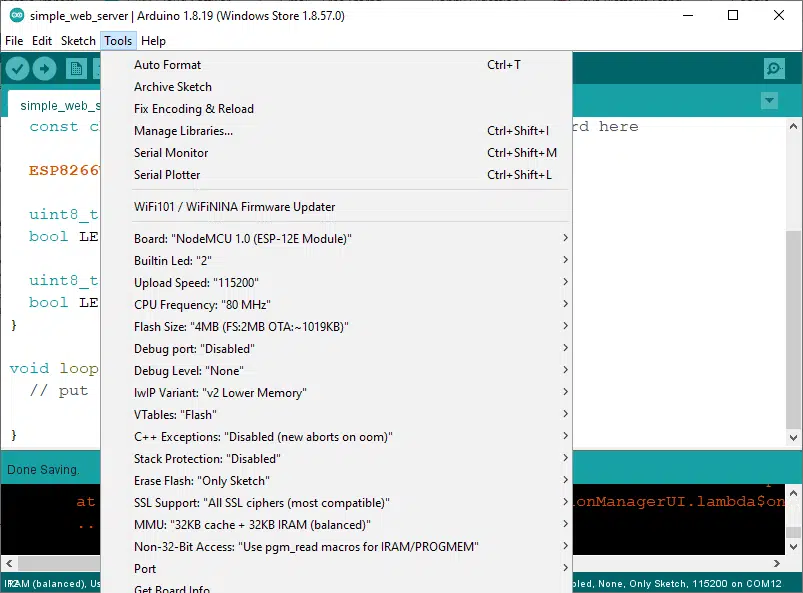
Task: Click the editor scroll down arrow
Action: click(793, 438)
